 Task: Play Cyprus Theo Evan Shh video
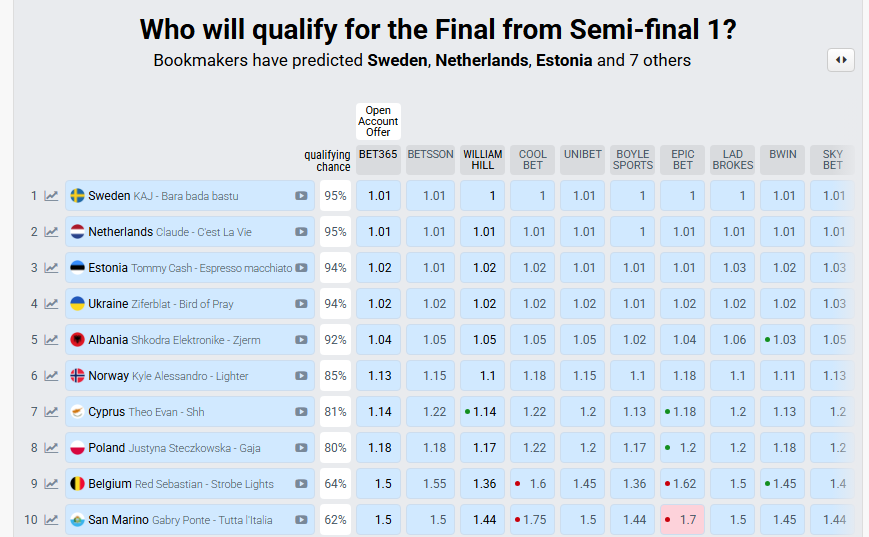(301, 412)
